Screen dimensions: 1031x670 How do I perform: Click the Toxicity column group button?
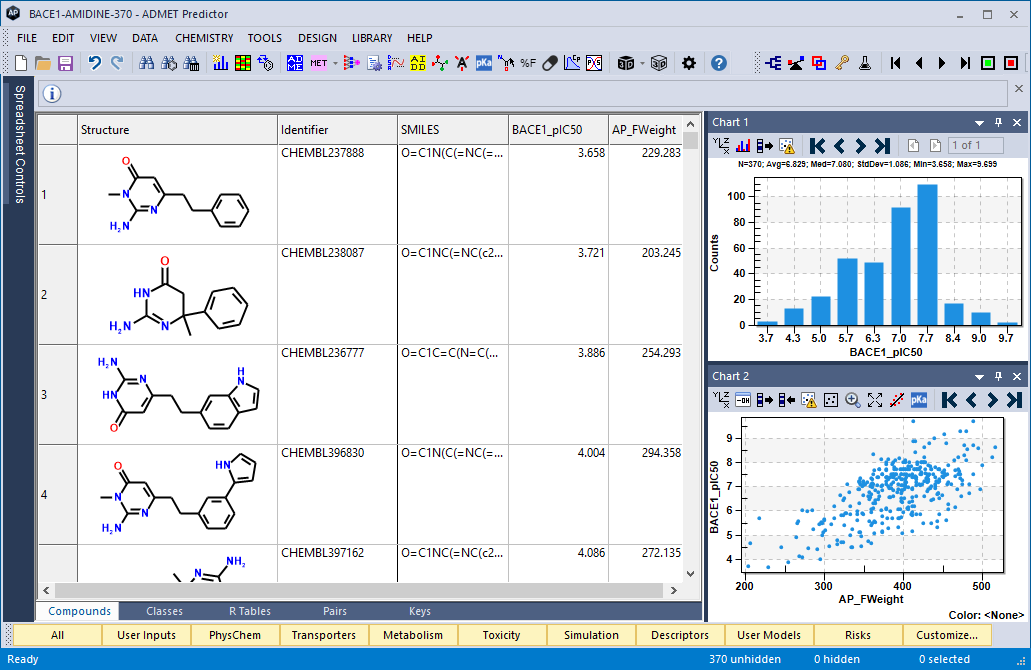[x=501, y=635]
